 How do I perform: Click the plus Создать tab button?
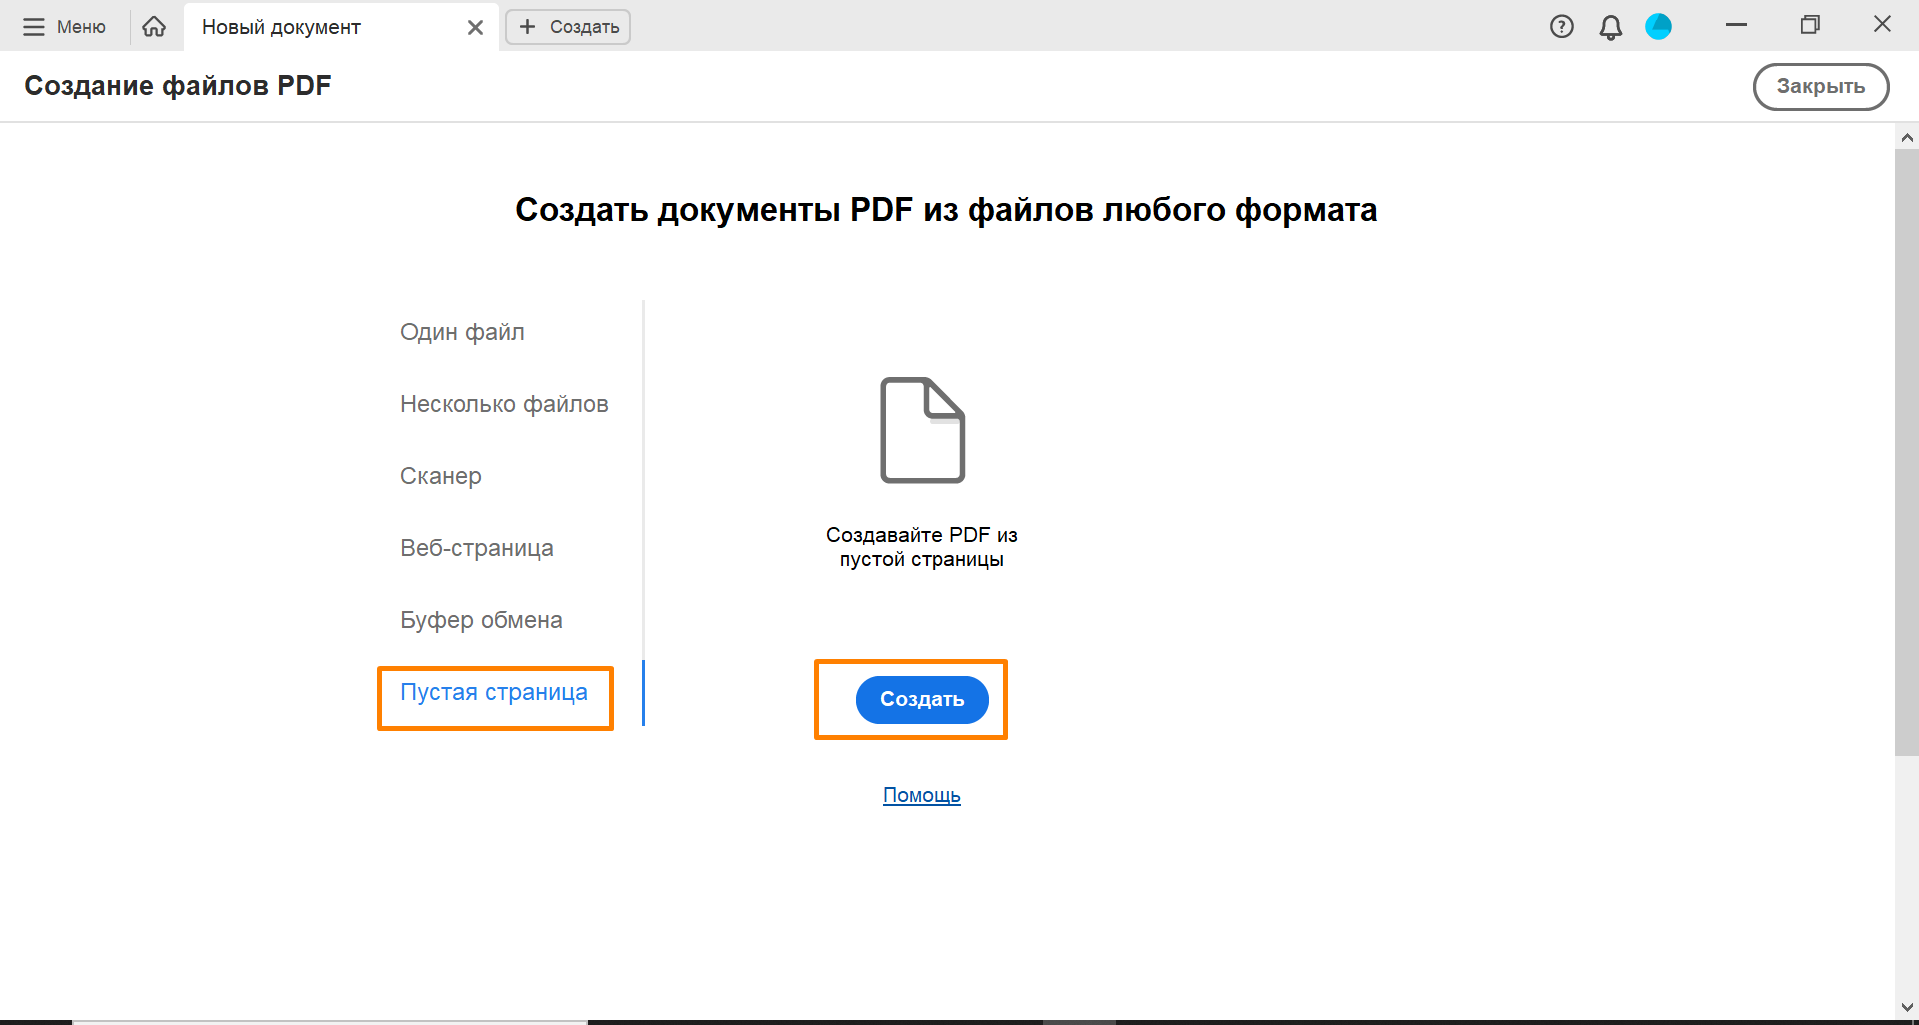pos(568,27)
